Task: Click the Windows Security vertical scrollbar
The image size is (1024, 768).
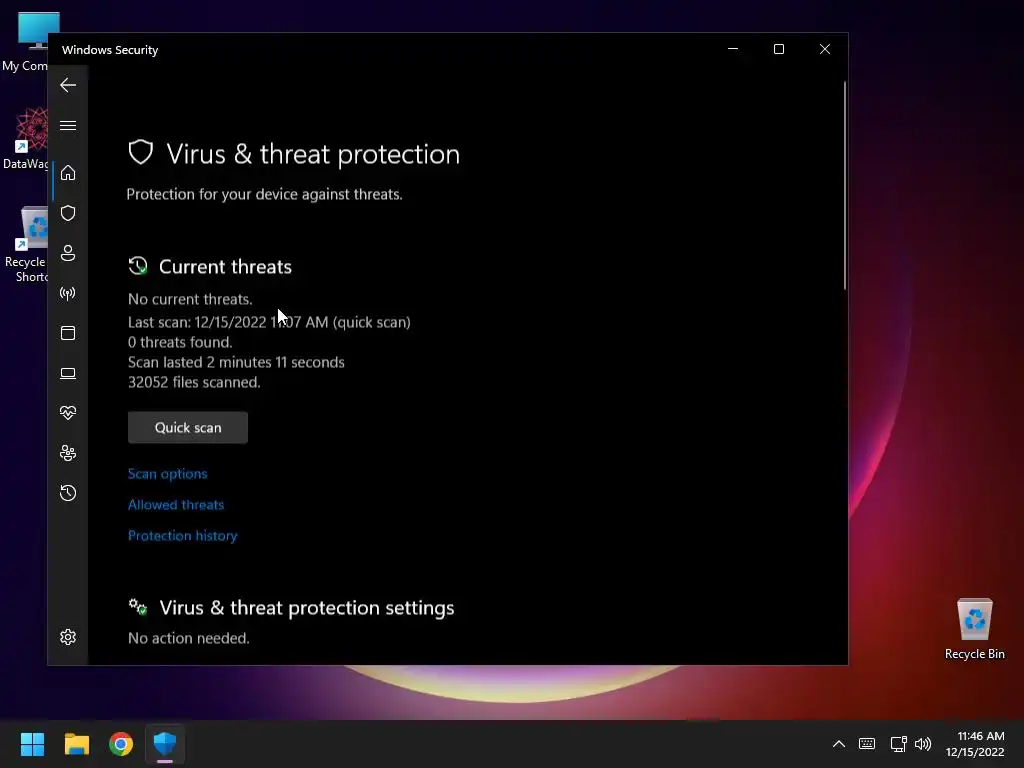Action: (844, 185)
